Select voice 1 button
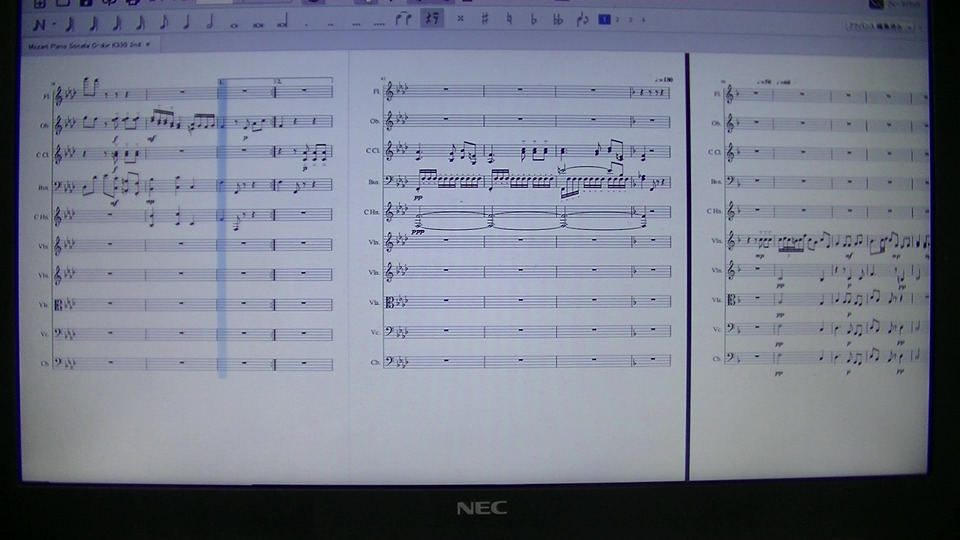The height and width of the screenshot is (540, 960). 604,20
